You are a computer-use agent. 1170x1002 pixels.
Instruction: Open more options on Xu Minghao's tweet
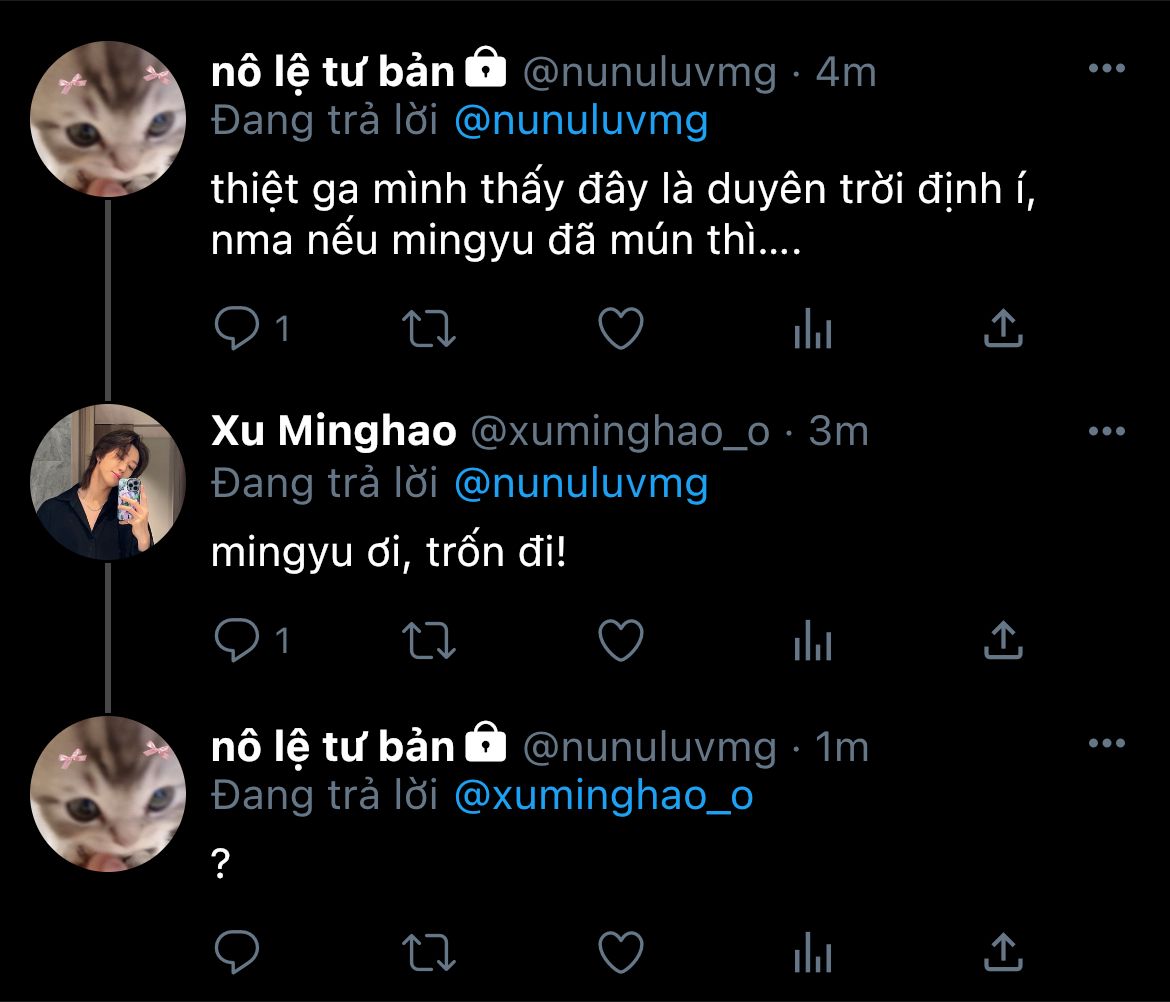[x=1106, y=431]
